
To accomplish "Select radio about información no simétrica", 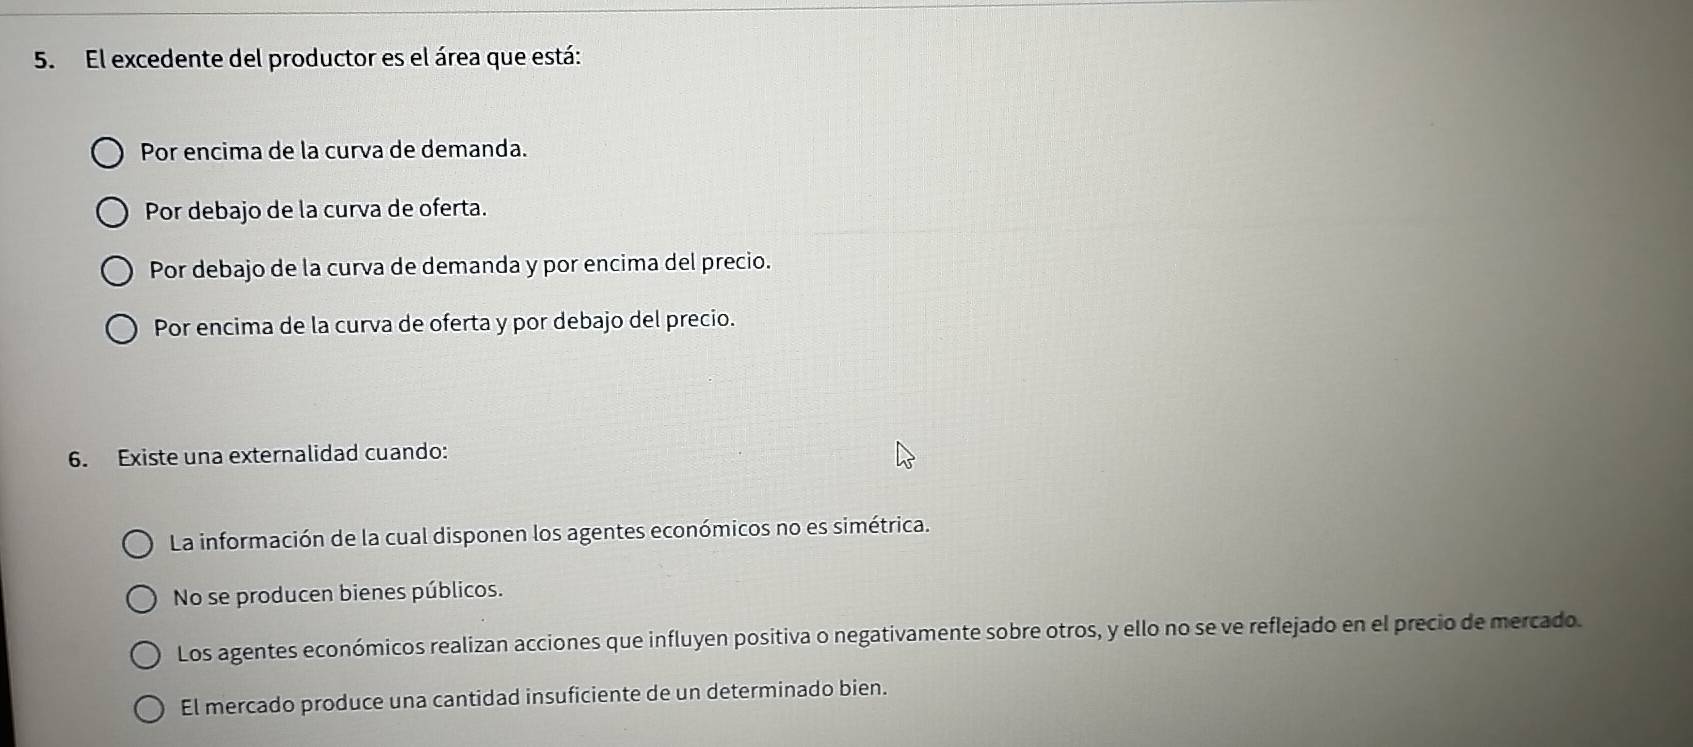I will click(x=138, y=544).
